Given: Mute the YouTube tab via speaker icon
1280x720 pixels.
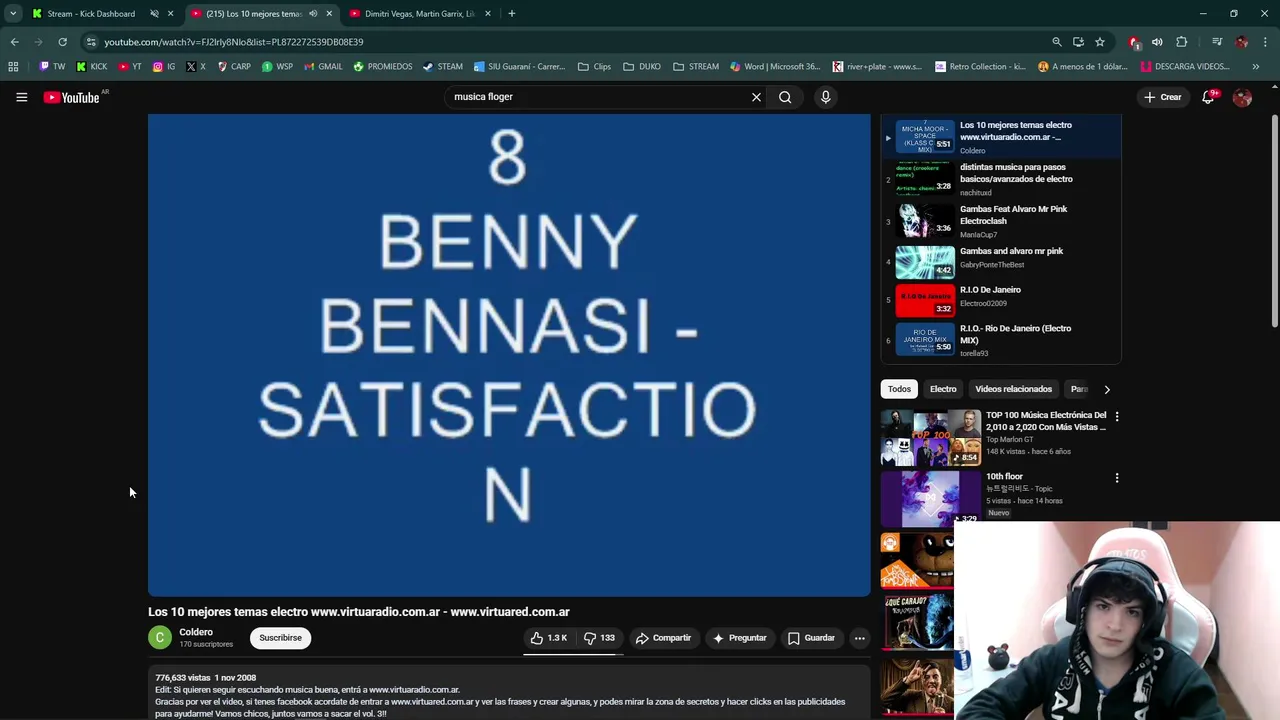Looking at the screenshot, I should point(313,14).
